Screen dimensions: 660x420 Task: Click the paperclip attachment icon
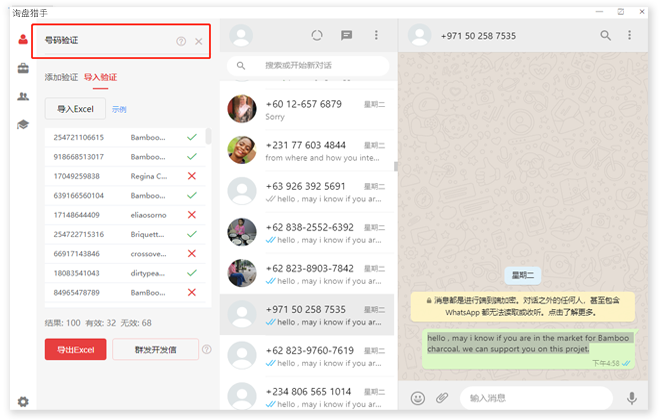tap(442, 398)
